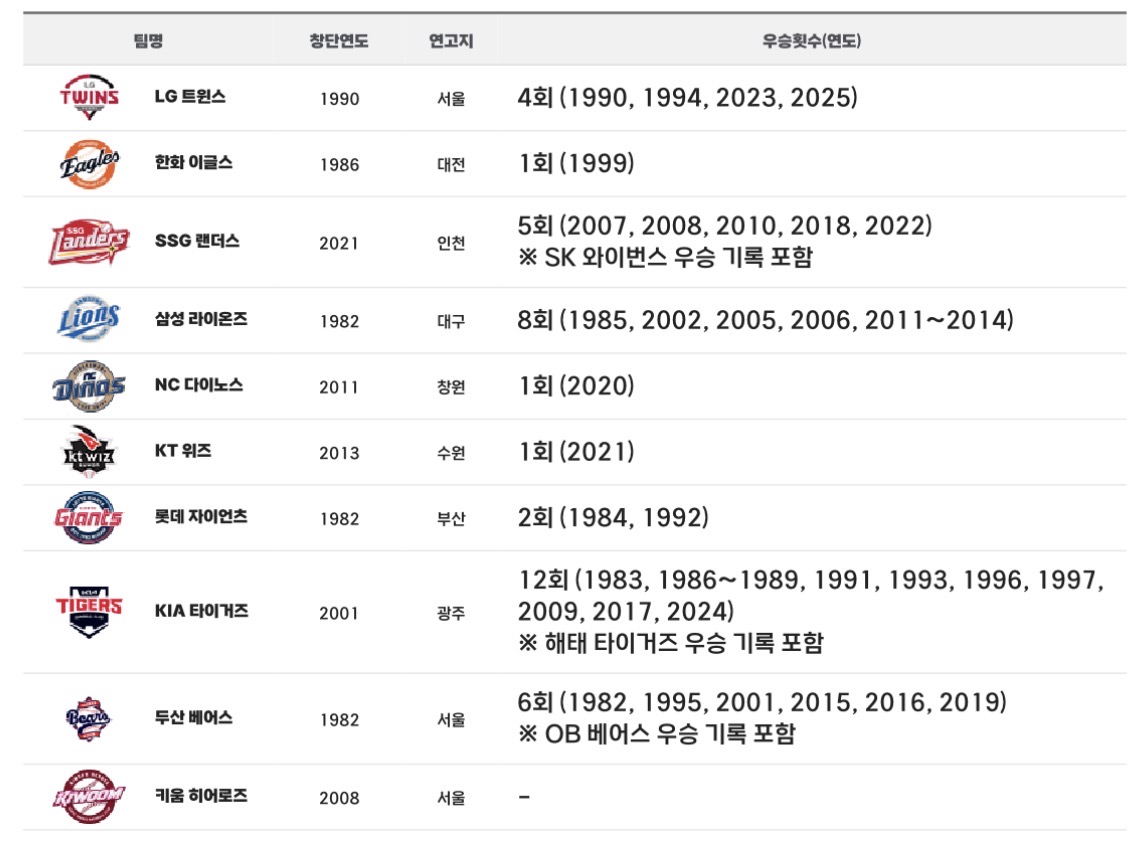
Task: Click the 두산 베어스 team name
Action: pyautogui.click(x=193, y=718)
